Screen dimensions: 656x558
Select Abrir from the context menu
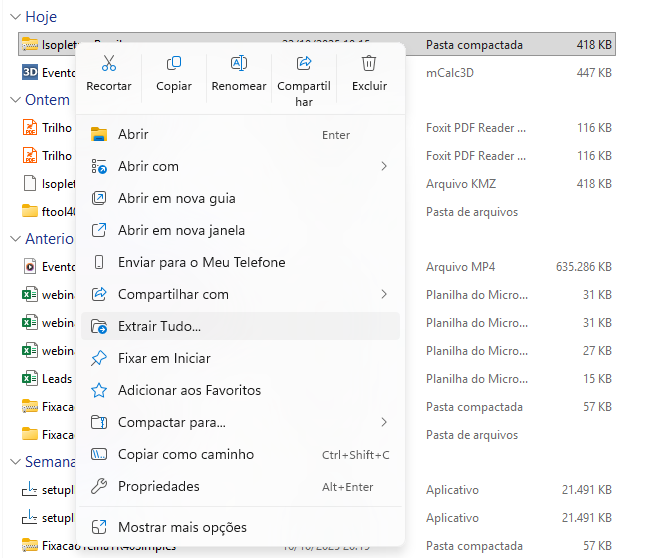tap(133, 135)
